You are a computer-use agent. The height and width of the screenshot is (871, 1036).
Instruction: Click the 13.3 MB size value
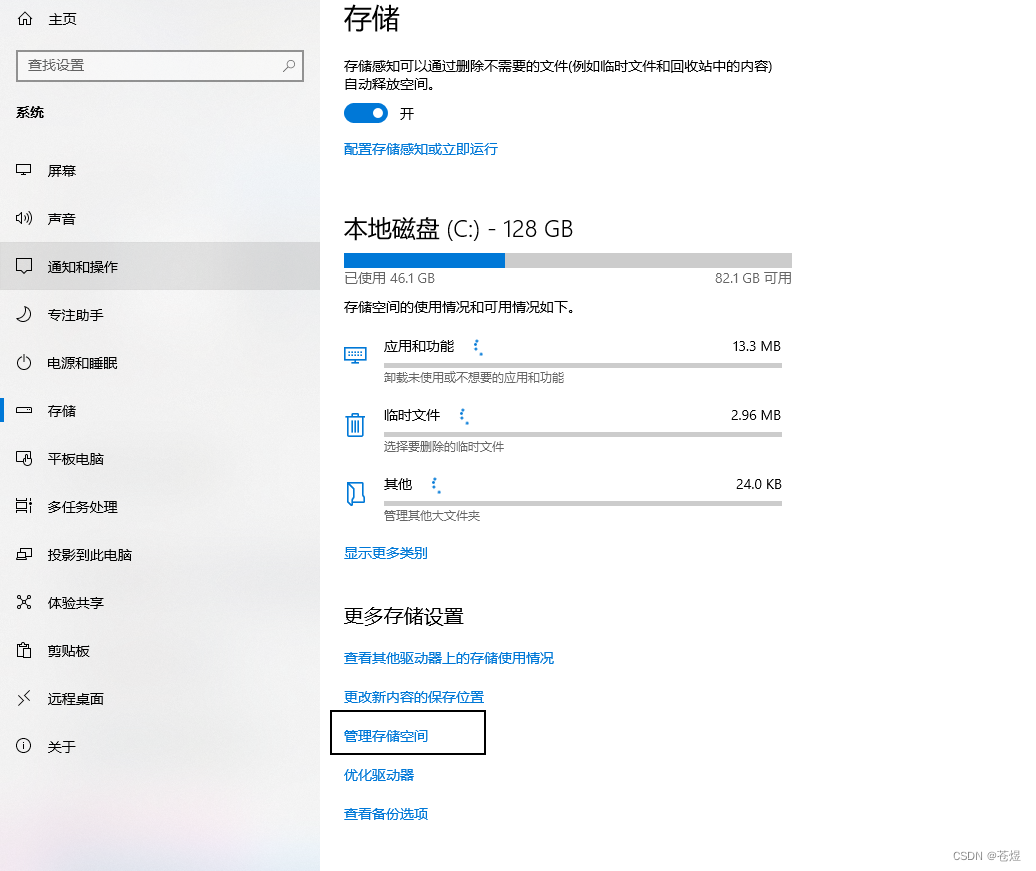pyautogui.click(x=757, y=346)
